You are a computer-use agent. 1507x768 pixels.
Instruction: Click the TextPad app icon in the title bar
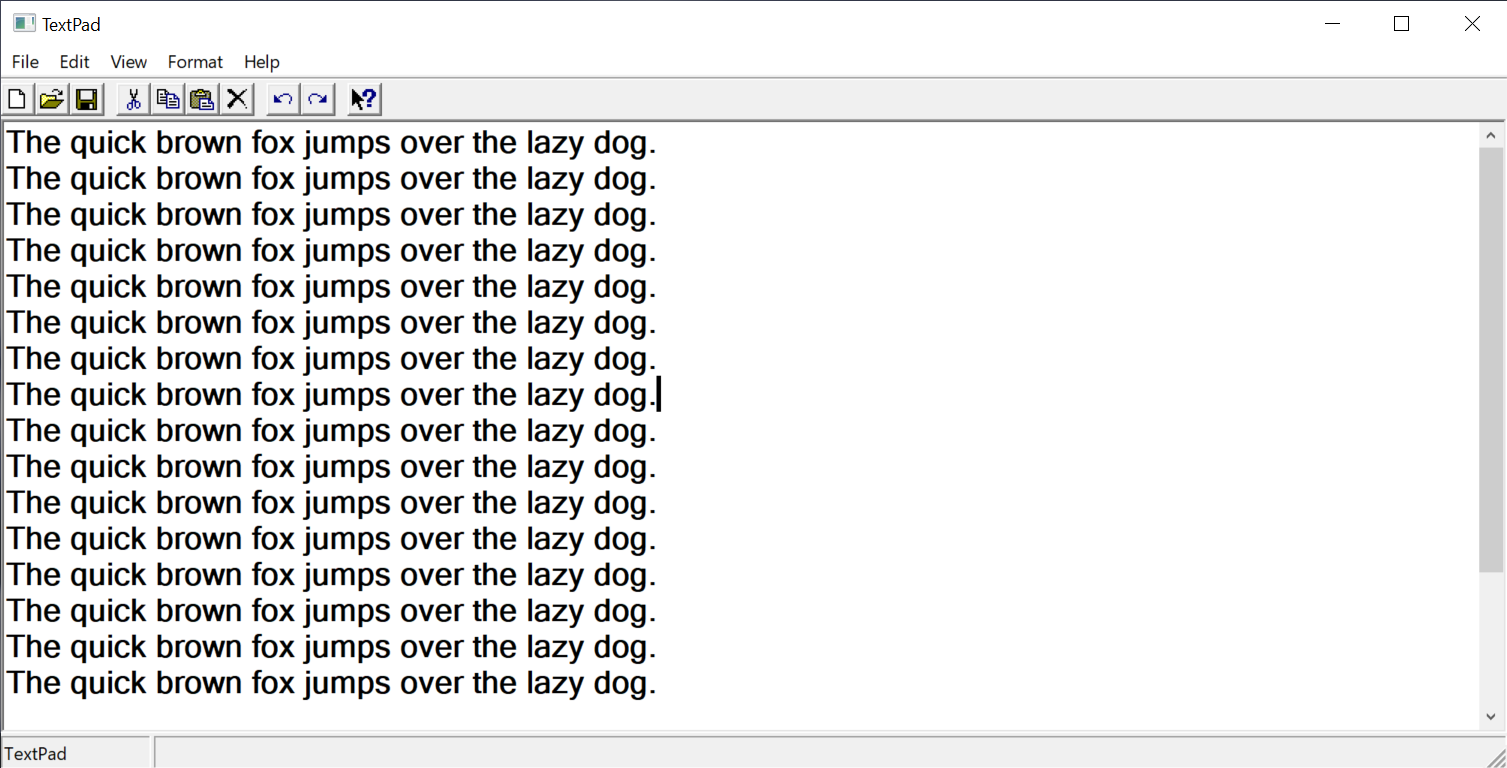(x=24, y=24)
